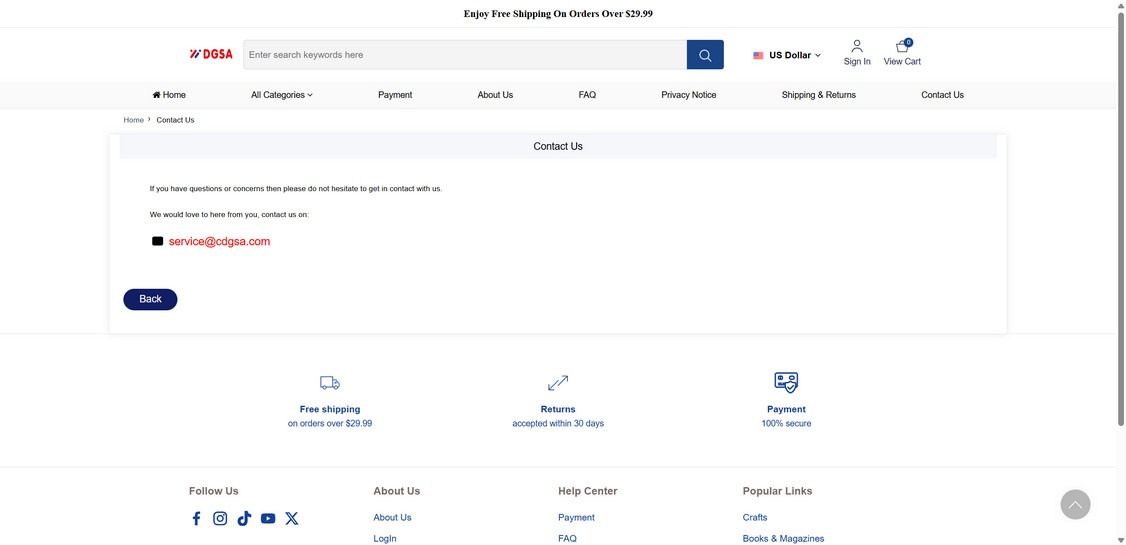1126x545 pixels.
Task: Click the scroll-to-top arrow button
Action: [1075, 504]
